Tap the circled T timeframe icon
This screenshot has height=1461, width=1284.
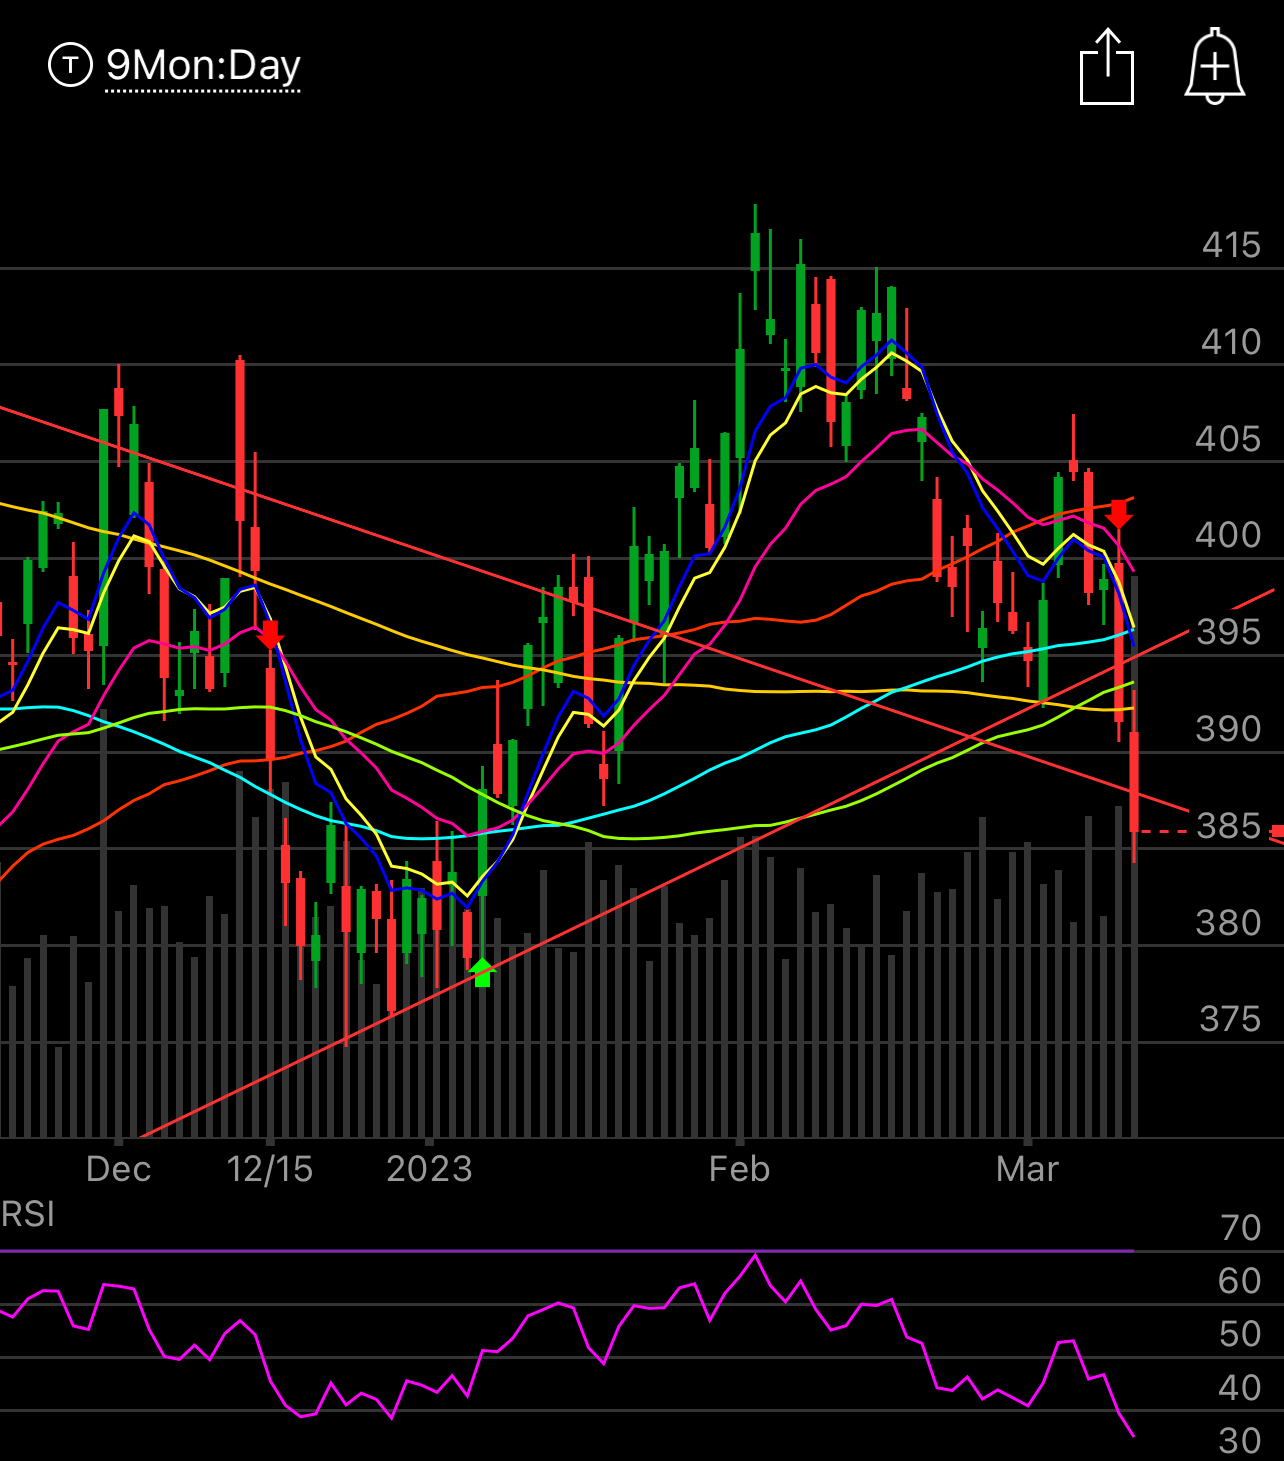click(70, 66)
